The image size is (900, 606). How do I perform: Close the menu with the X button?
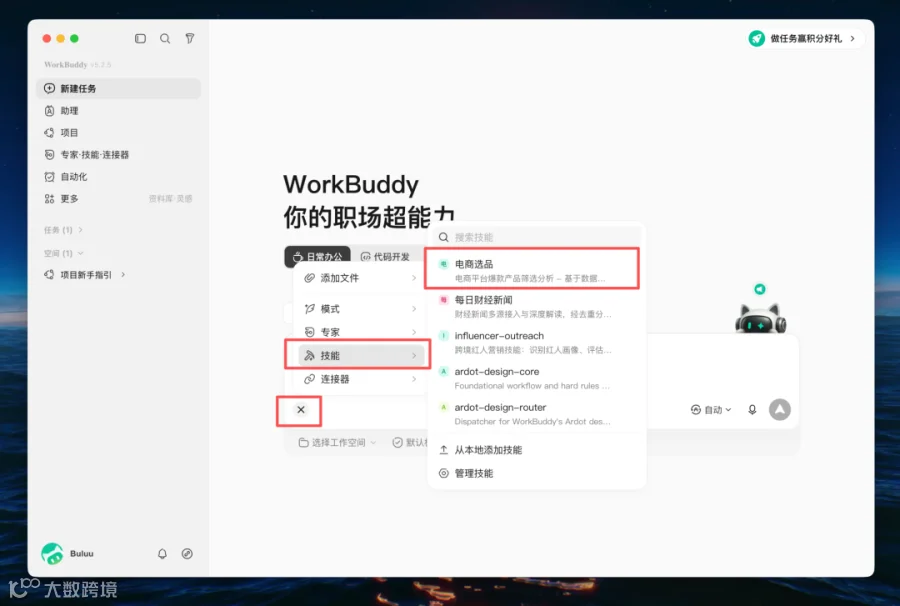tap(301, 410)
